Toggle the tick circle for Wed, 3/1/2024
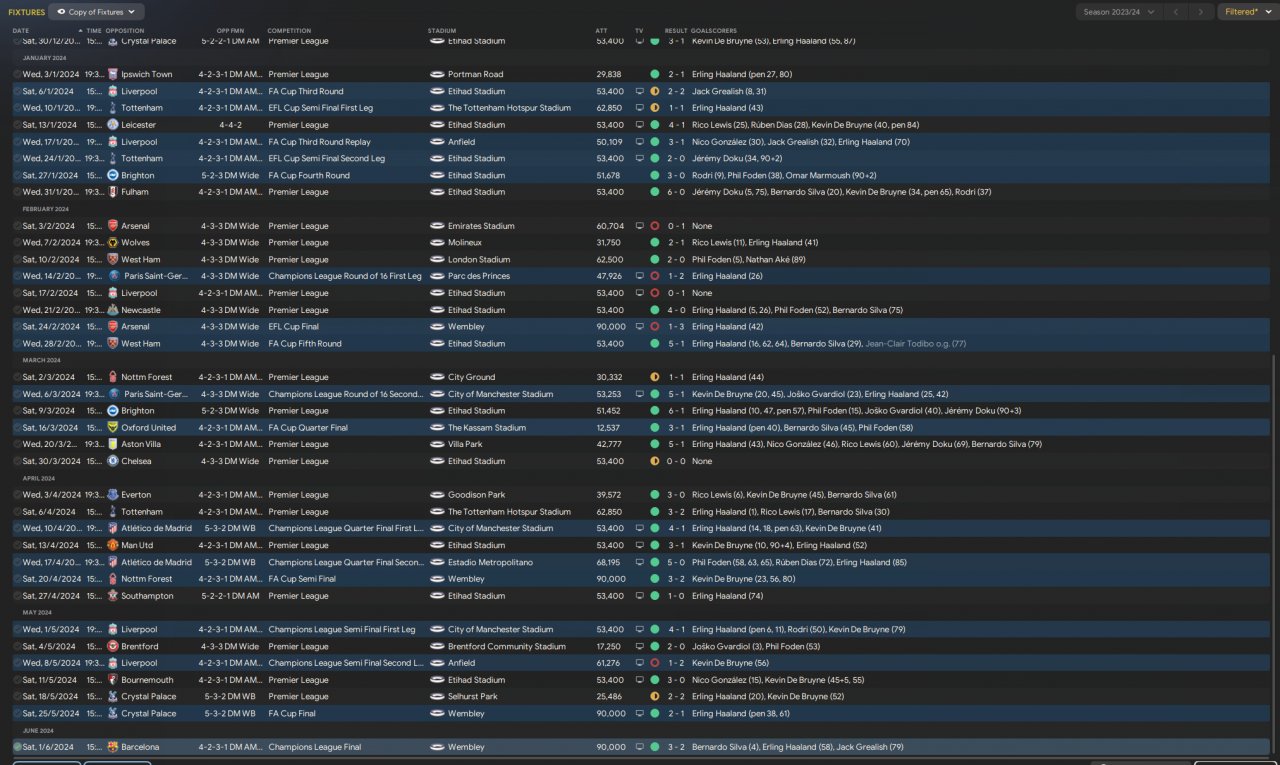The image size is (1280, 765). coord(17,74)
